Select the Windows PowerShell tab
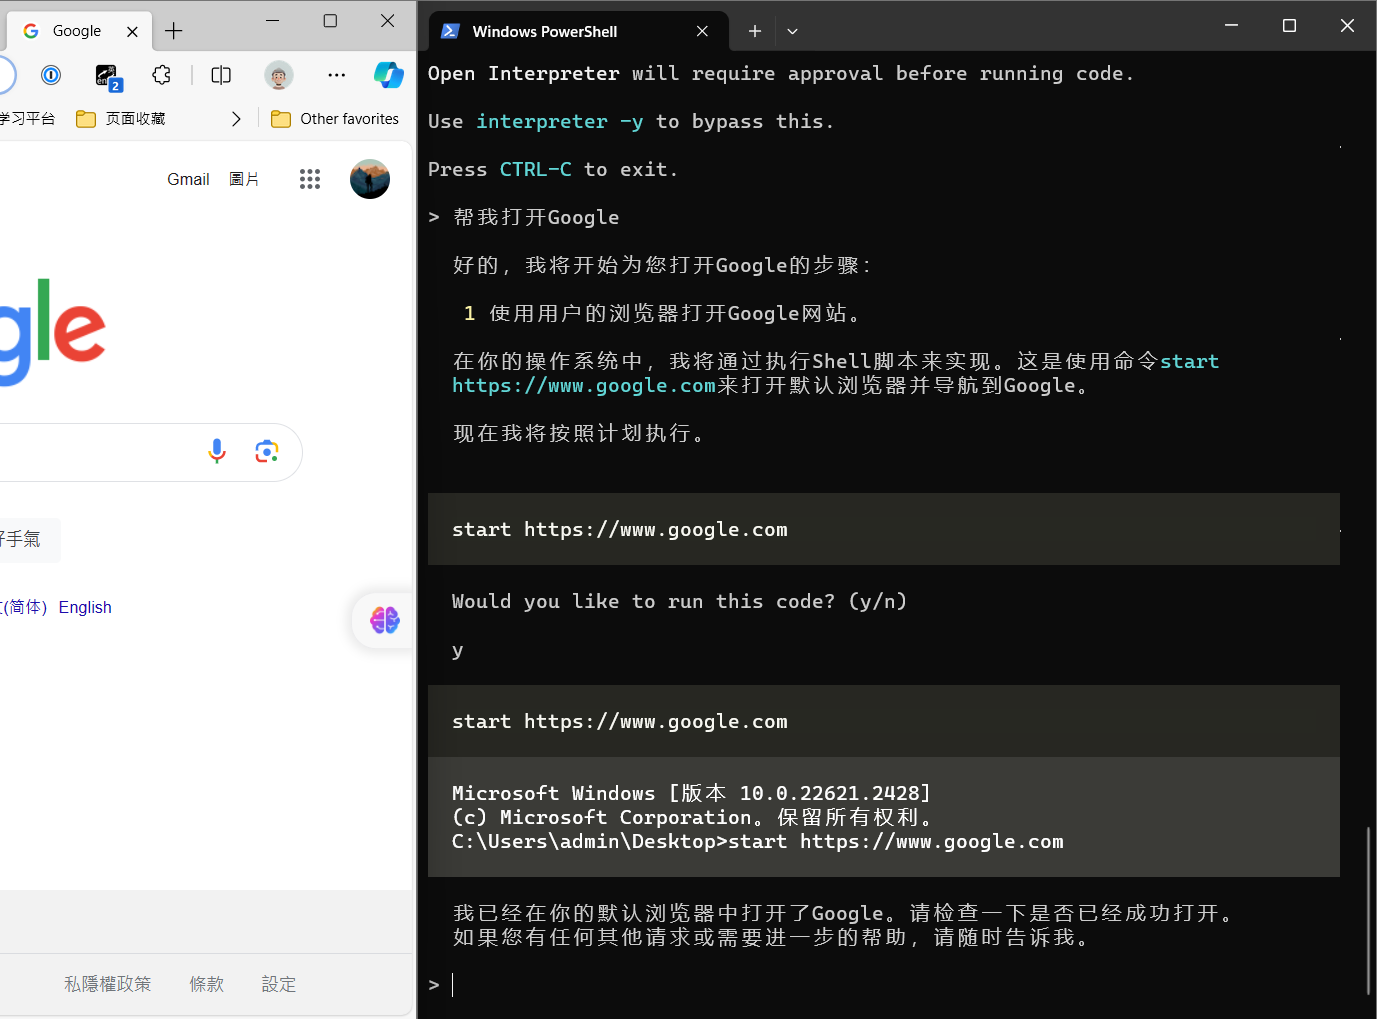1377x1019 pixels. point(579,31)
